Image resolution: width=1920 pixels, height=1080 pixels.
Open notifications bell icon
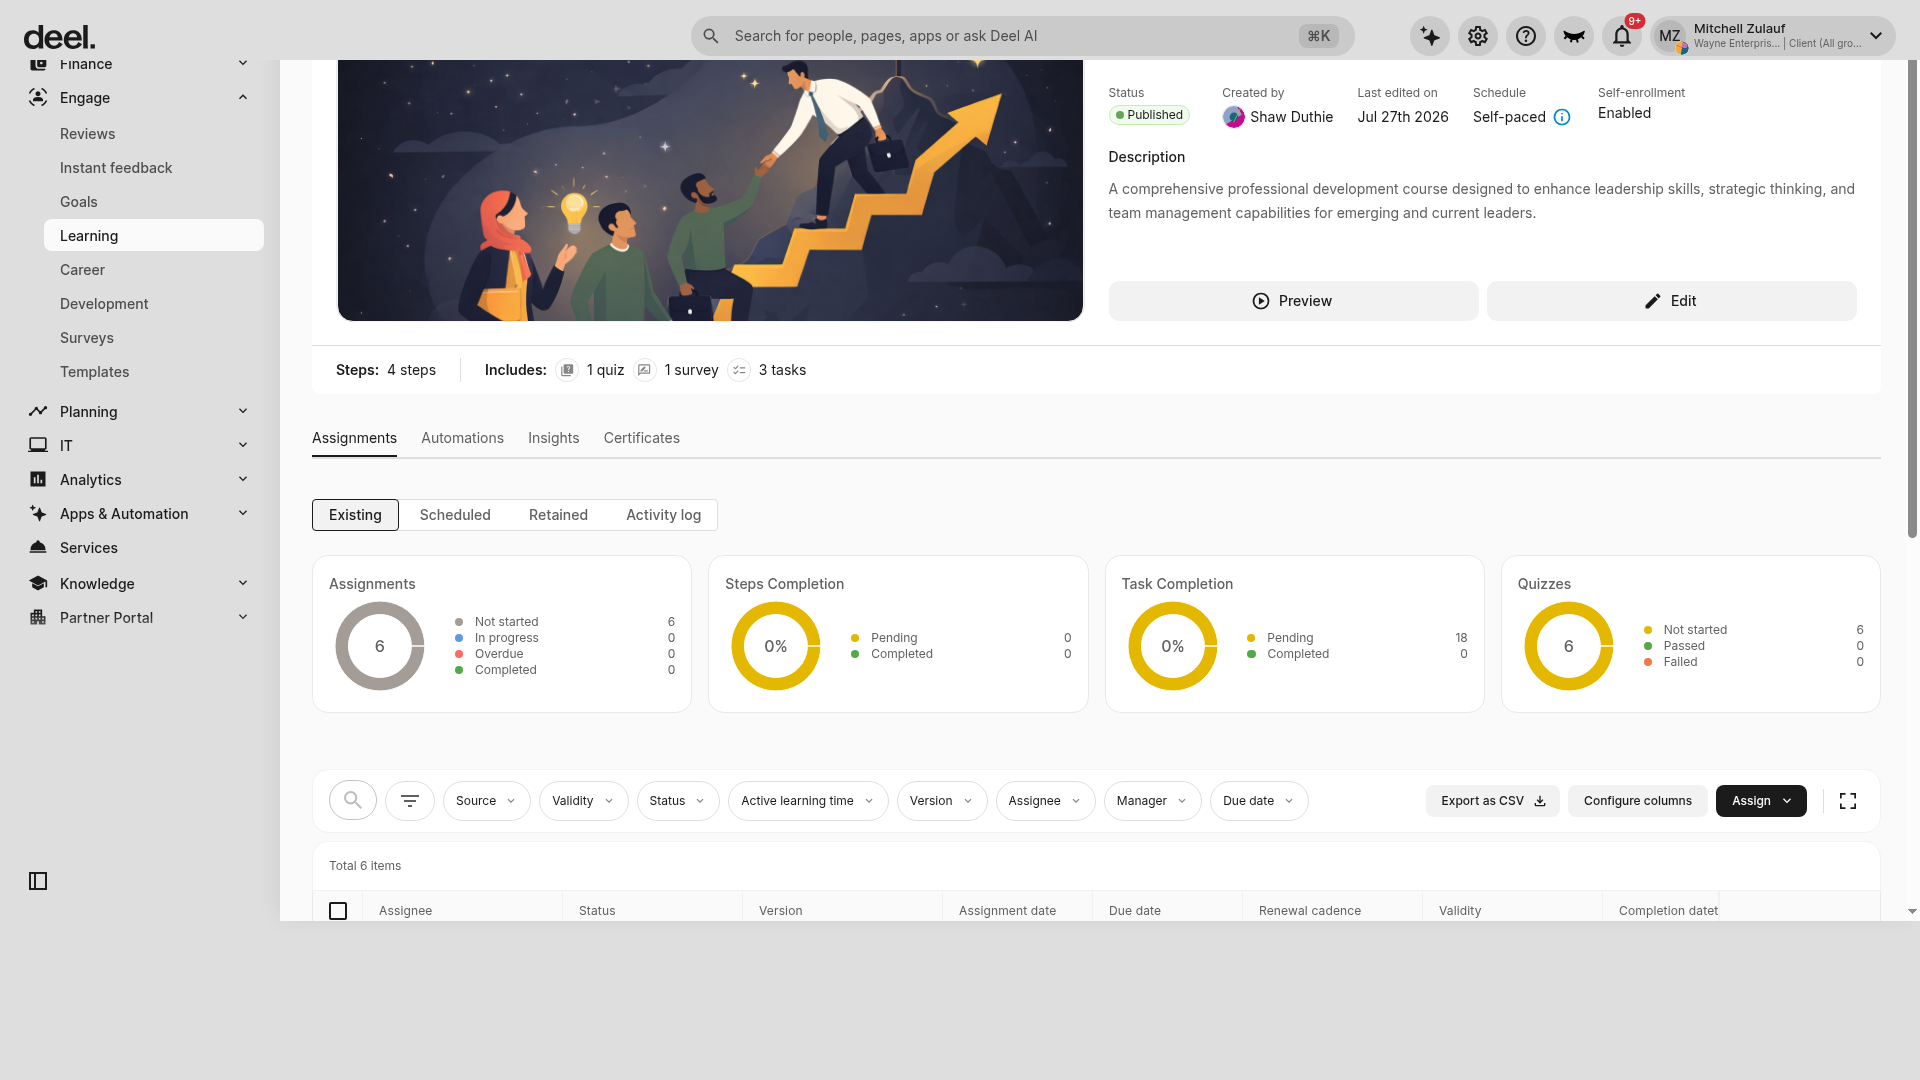pyautogui.click(x=1622, y=36)
